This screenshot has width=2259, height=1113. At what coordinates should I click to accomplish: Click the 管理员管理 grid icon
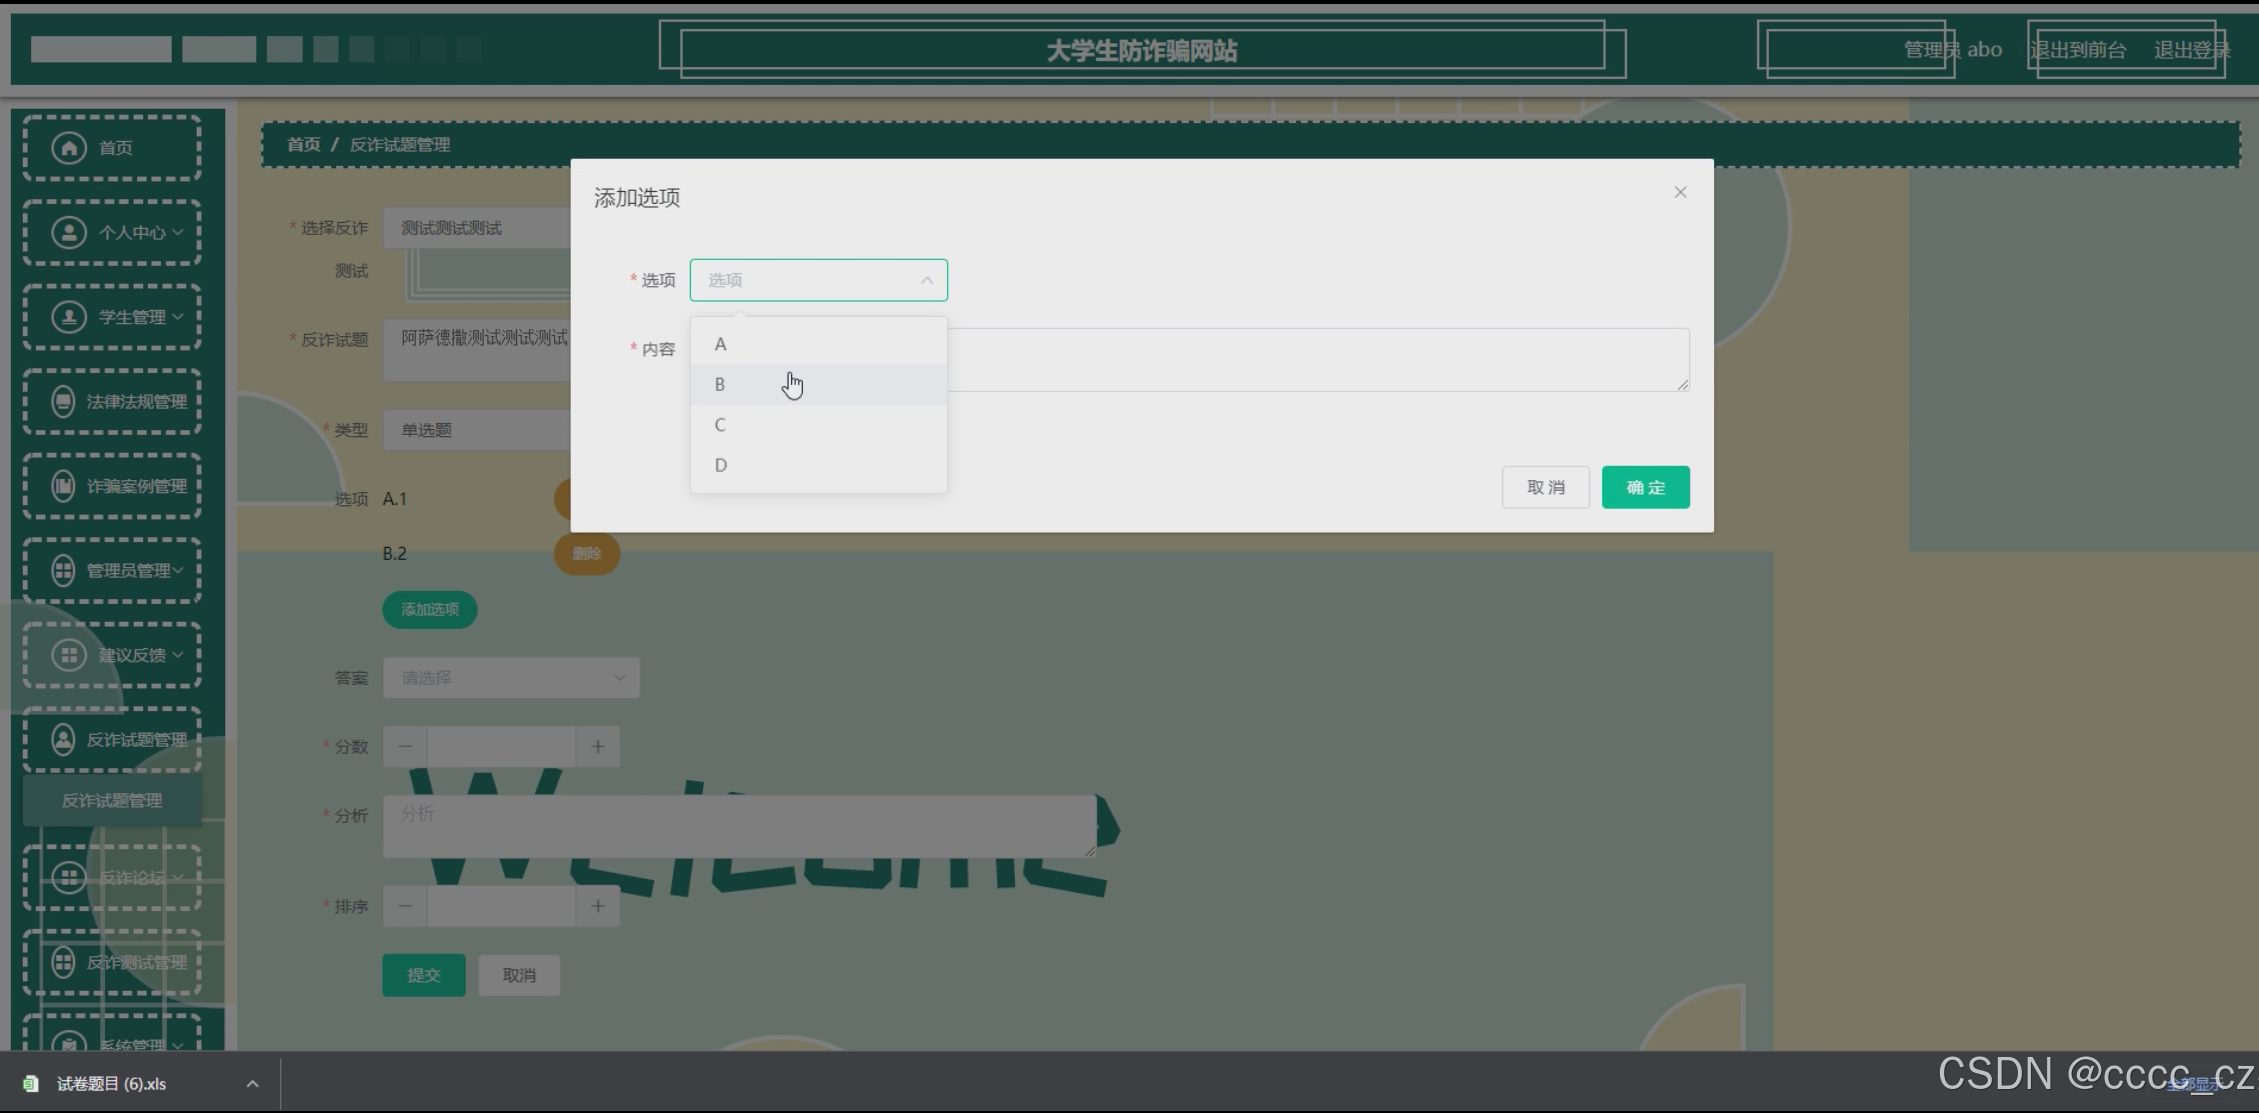[63, 571]
